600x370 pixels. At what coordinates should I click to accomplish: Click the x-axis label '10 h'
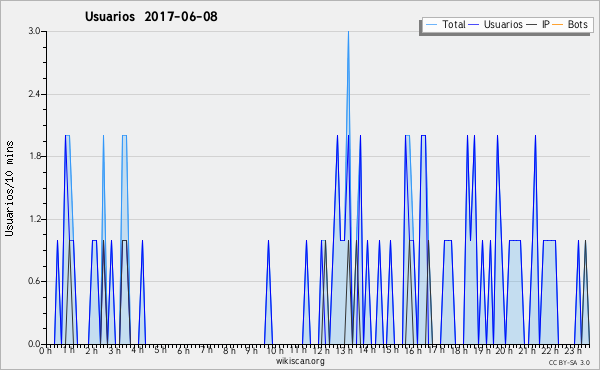pyautogui.click(x=275, y=350)
